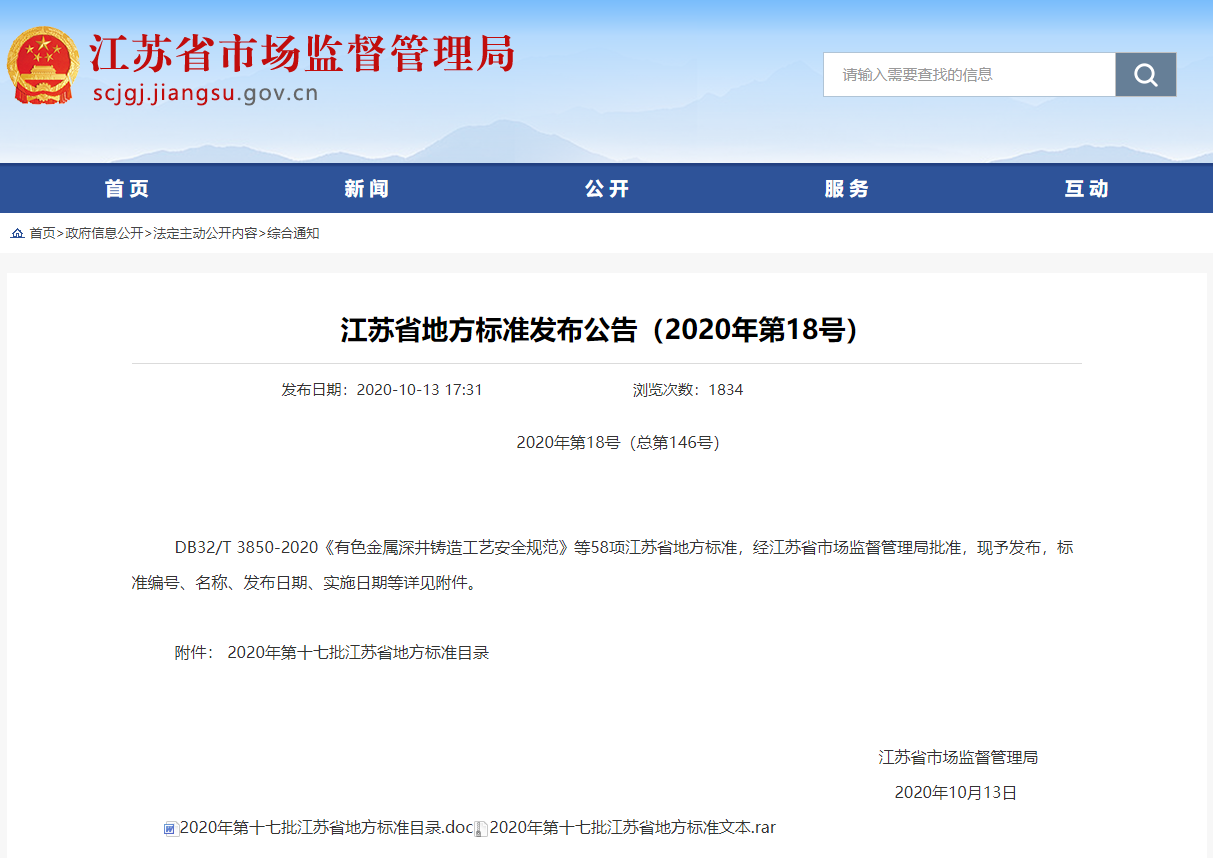Navigate to 政府信息公开 breadcrumb link
Image resolution: width=1213 pixels, height=858 pixels.
pos(104,233)
